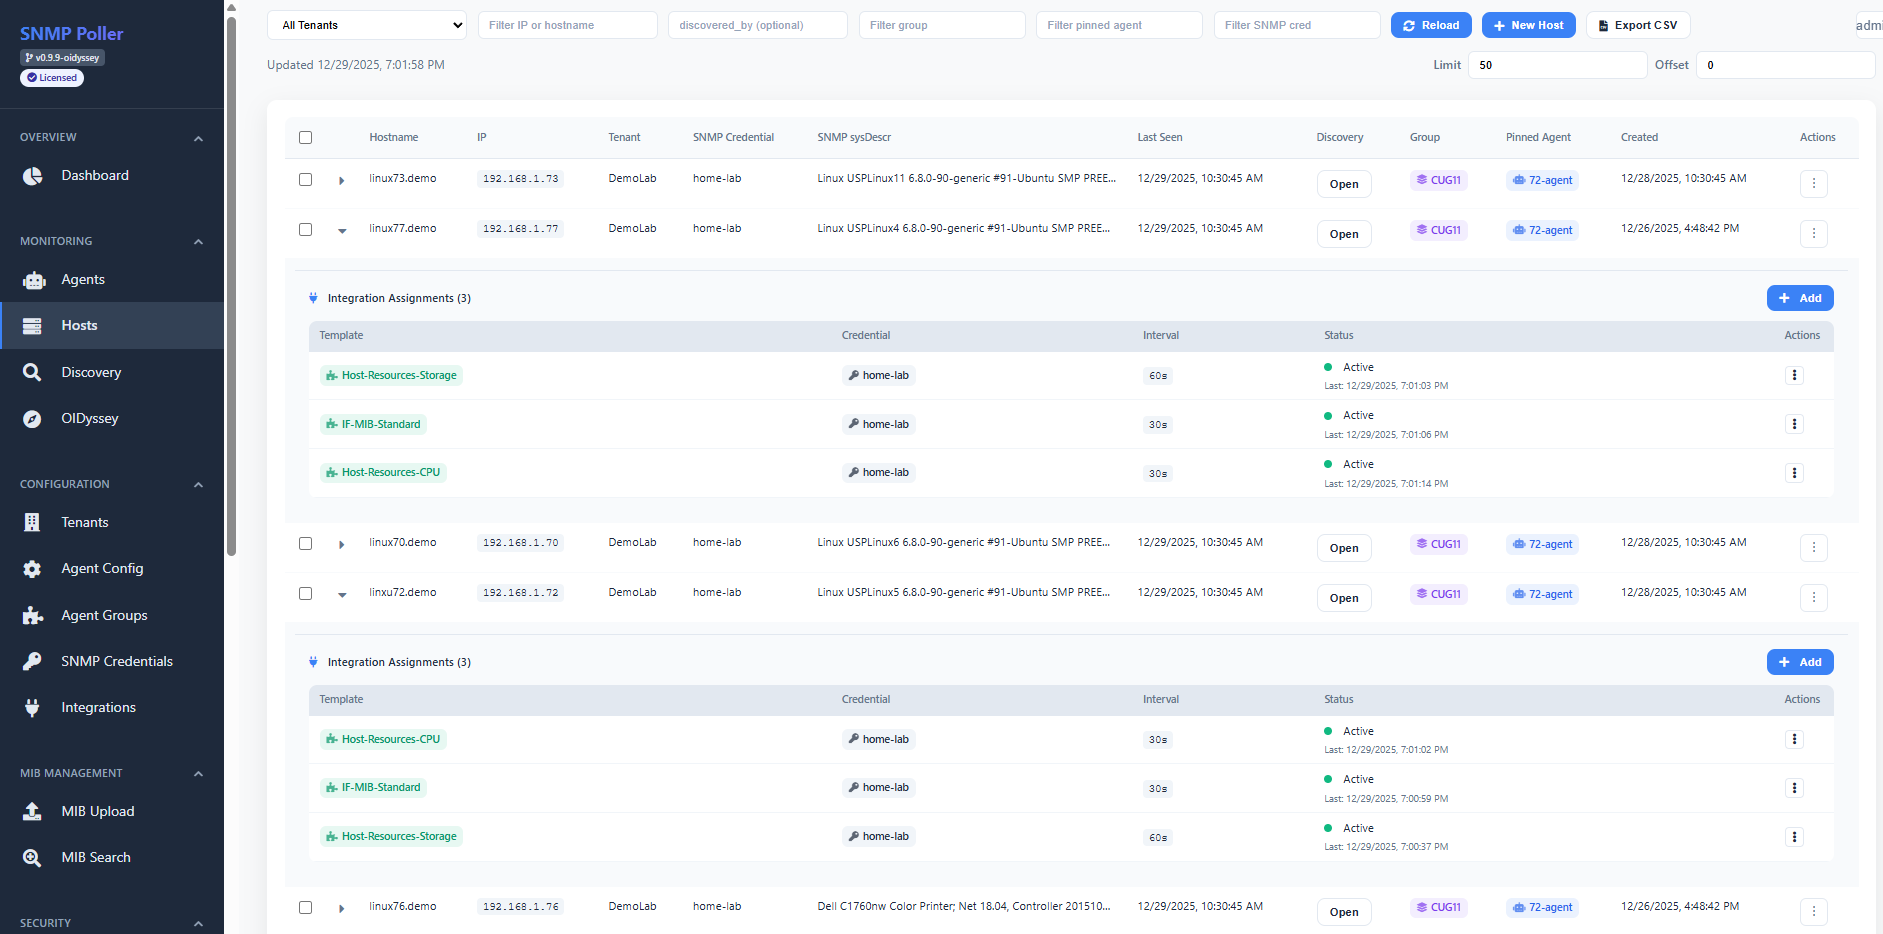The image size is (1883, 934).
Task: Click the MIB Upload icon
Action: coord(32,811)
